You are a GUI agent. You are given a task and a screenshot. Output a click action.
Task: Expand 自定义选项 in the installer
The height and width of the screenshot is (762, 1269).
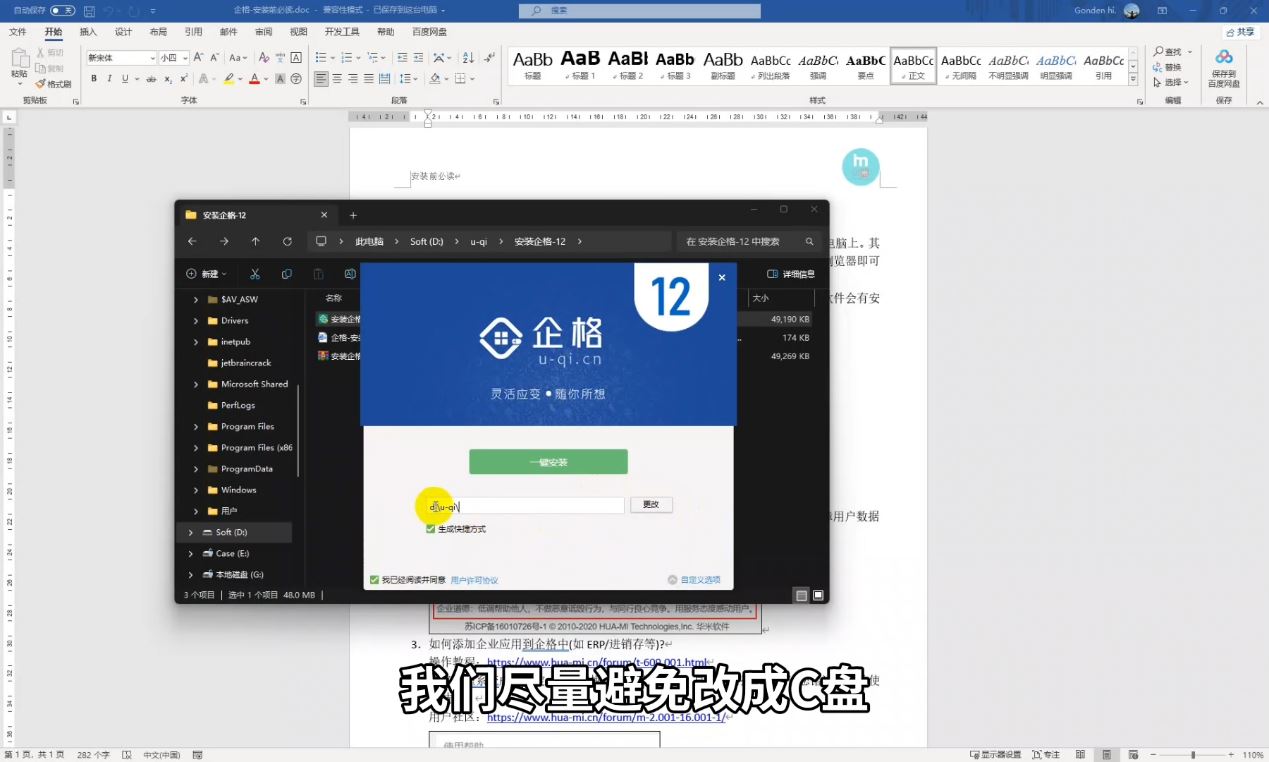pyautogui.click(x=694, y=580)
